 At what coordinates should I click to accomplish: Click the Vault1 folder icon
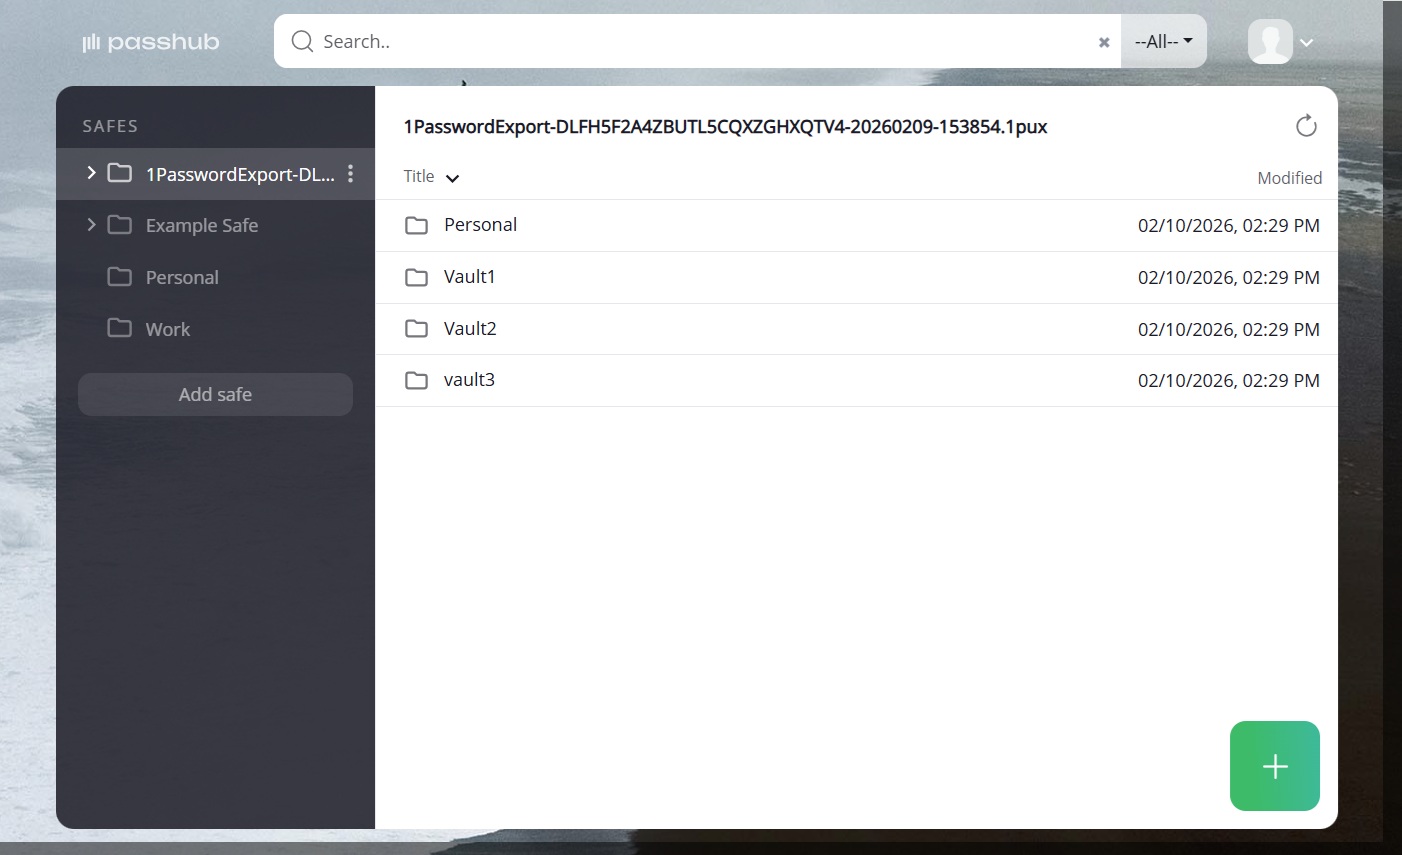[x=416, y=277]
